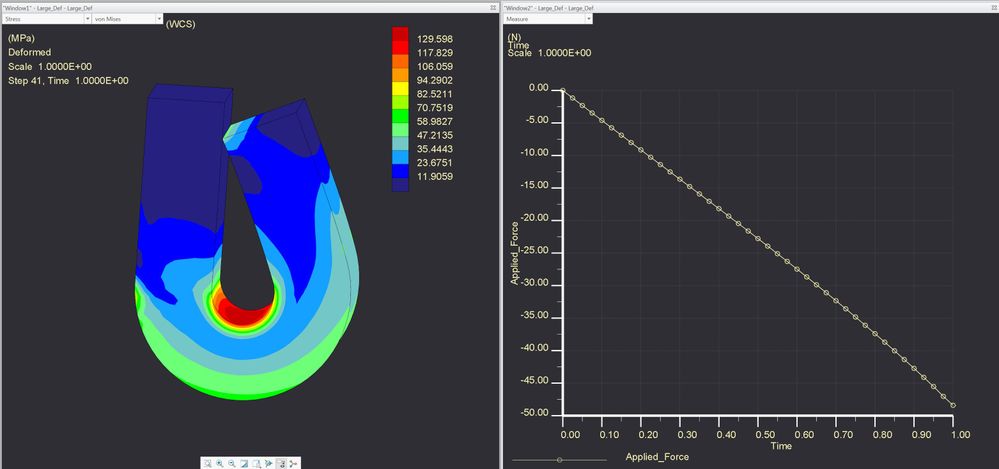Click the yellow legend swatch beside 82.5211
The image size is (999, 469).
(400, 88)
